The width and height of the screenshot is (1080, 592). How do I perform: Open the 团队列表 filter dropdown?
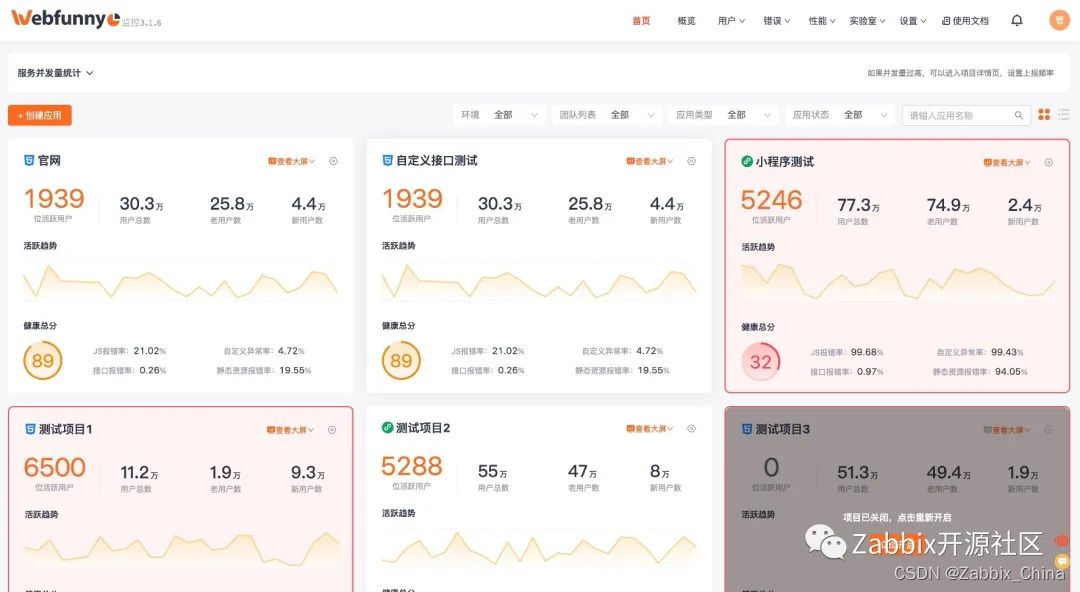pyautogui.click(x=607, y=115)
